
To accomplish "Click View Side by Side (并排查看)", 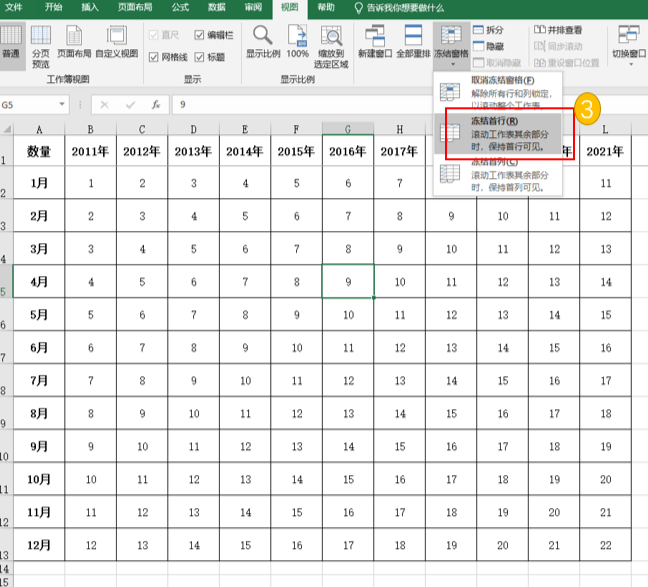I will tap(558, 30).
